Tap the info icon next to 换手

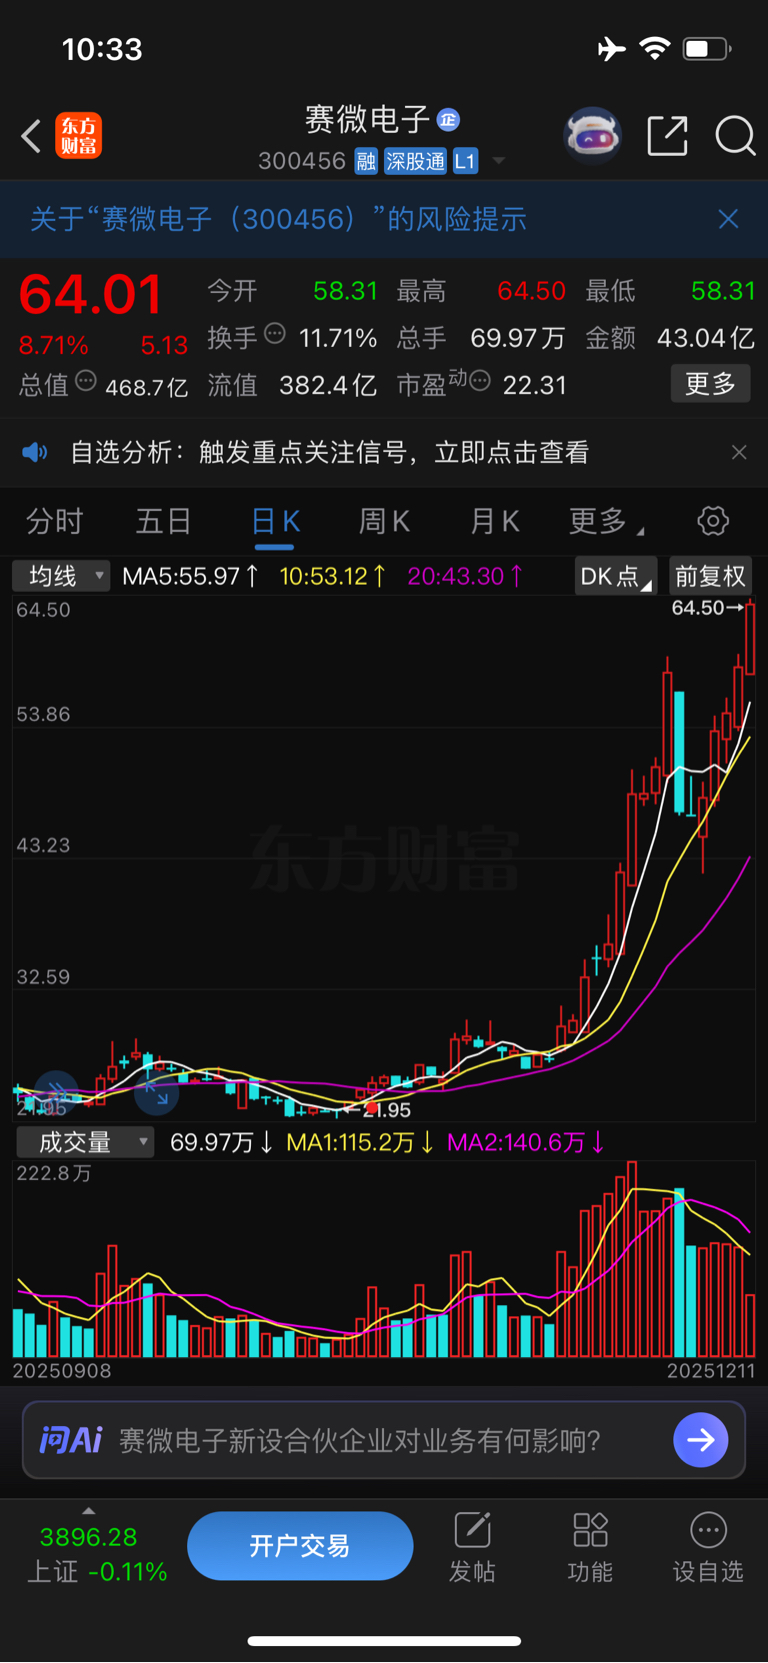tap(275, 334)
